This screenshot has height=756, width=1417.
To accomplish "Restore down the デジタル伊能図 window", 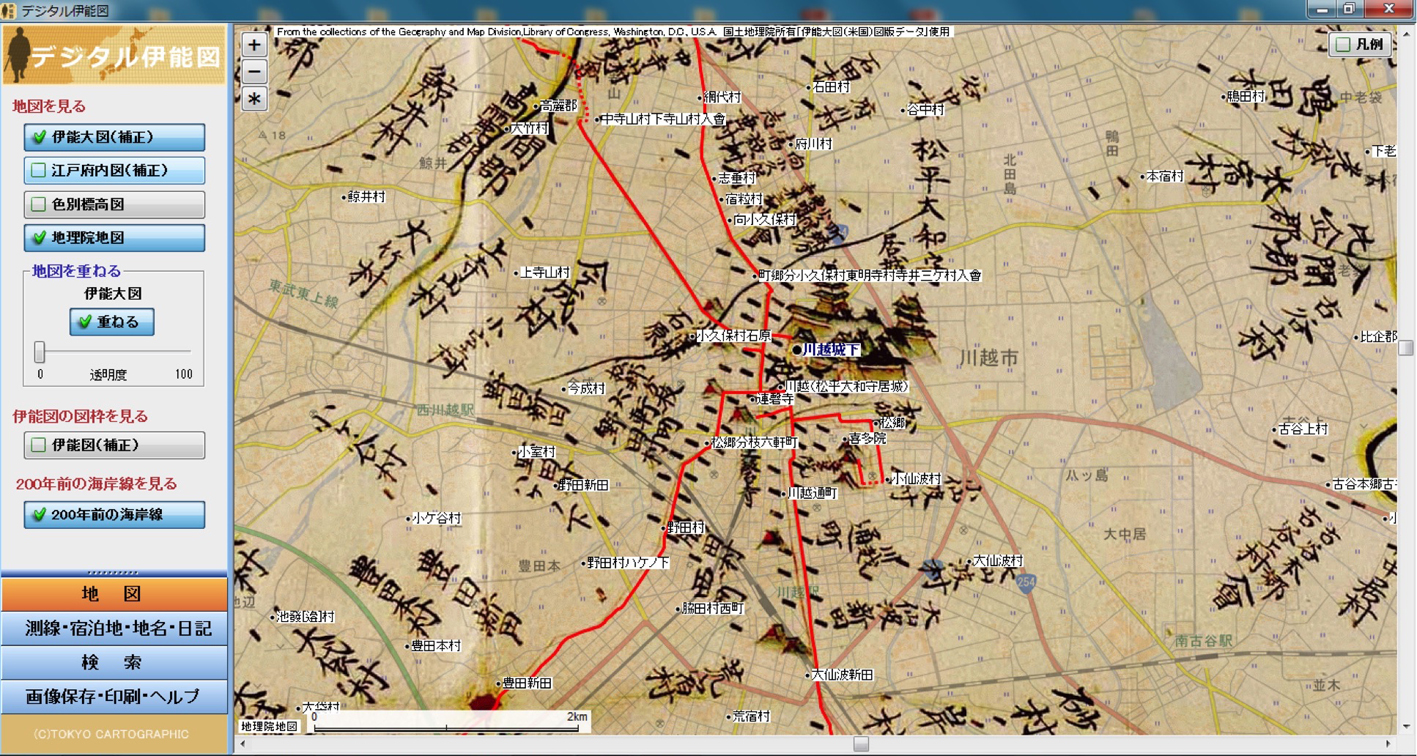I will 1349,9.
